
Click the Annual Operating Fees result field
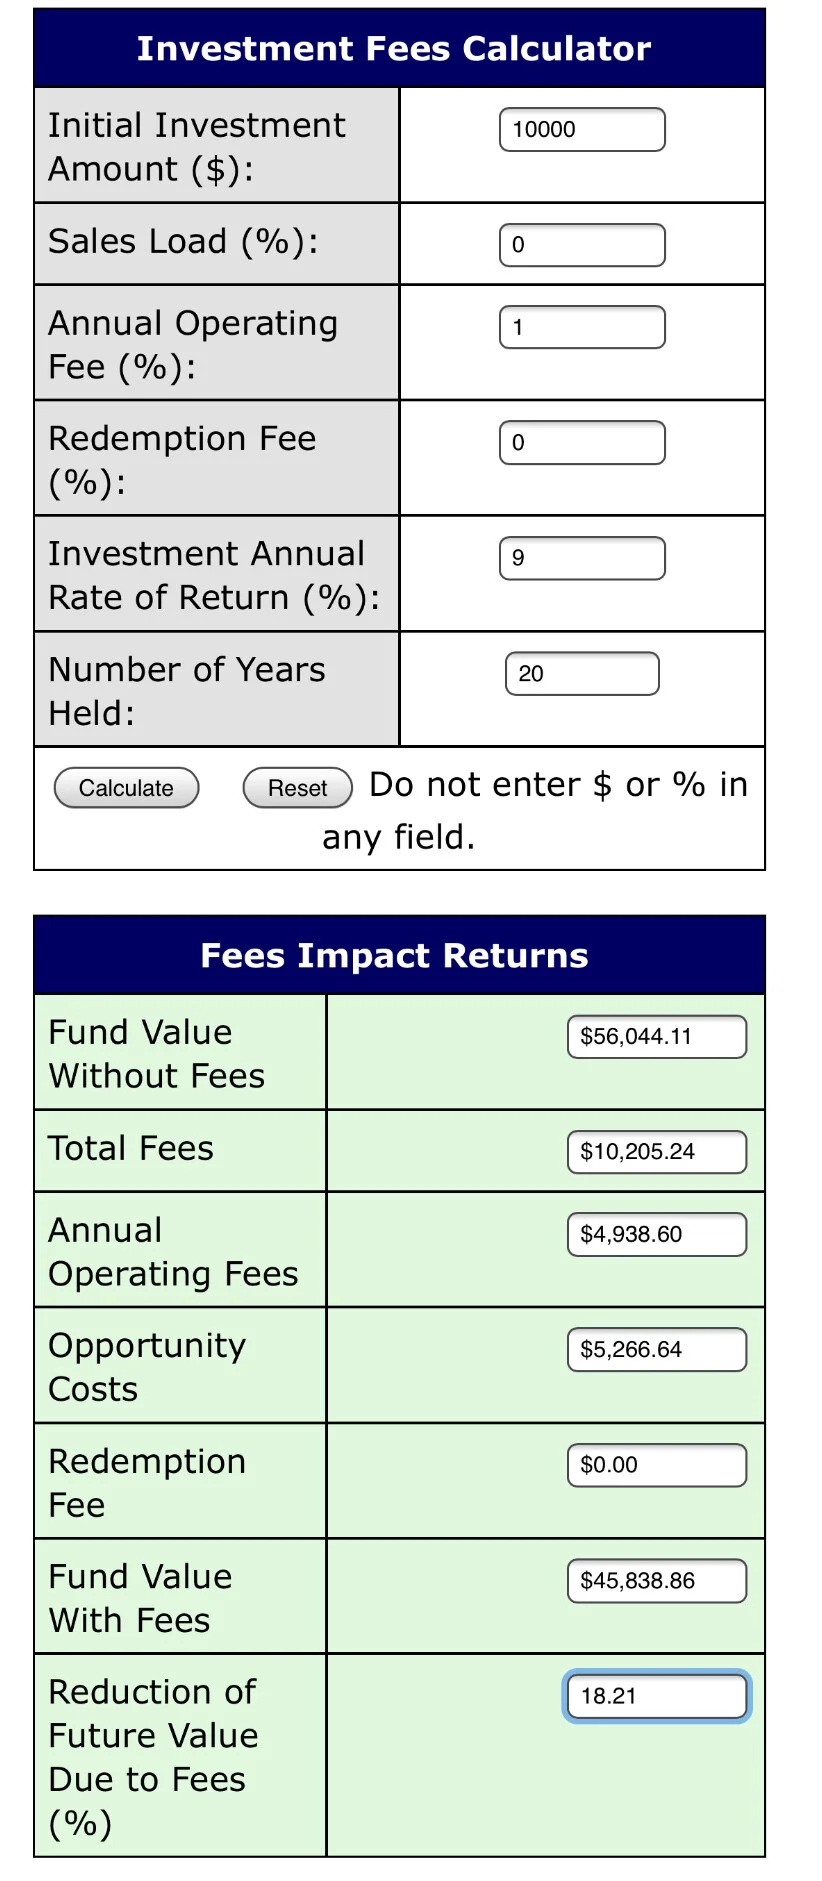[x=657, y=1234]
